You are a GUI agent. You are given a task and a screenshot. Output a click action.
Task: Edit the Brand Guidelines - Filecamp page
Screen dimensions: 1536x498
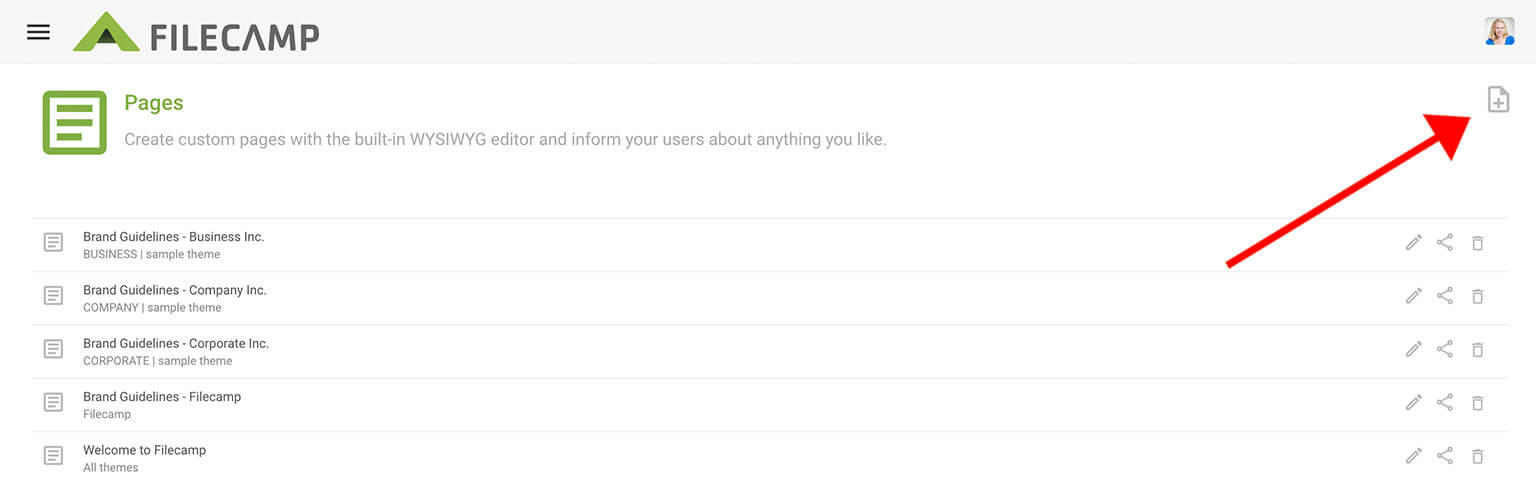pyautogui.click(x=1413, y=402)
